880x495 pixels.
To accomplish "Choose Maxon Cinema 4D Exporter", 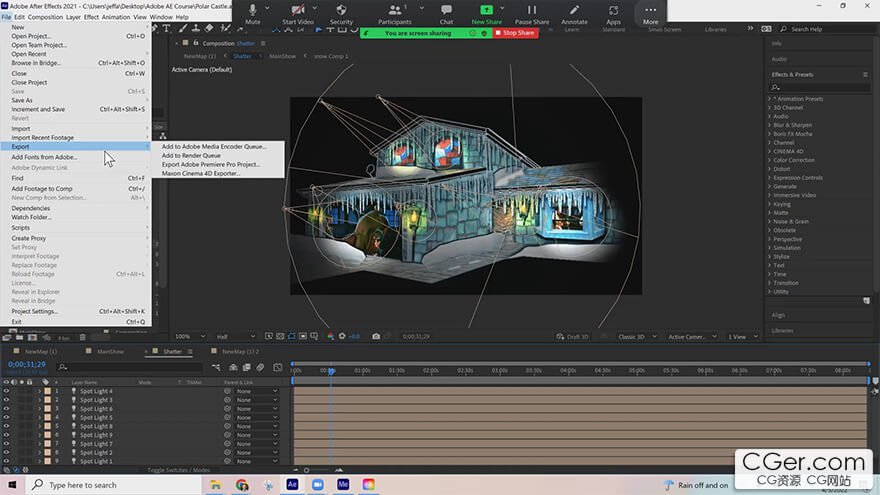I will pyautogui.click(x=200, y=173).
